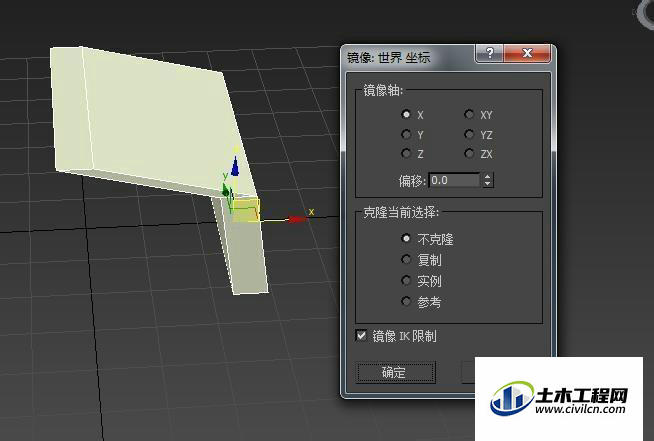Select 参考 reference clone option
The height and width of the screenshot is (441, 654).
405,301
